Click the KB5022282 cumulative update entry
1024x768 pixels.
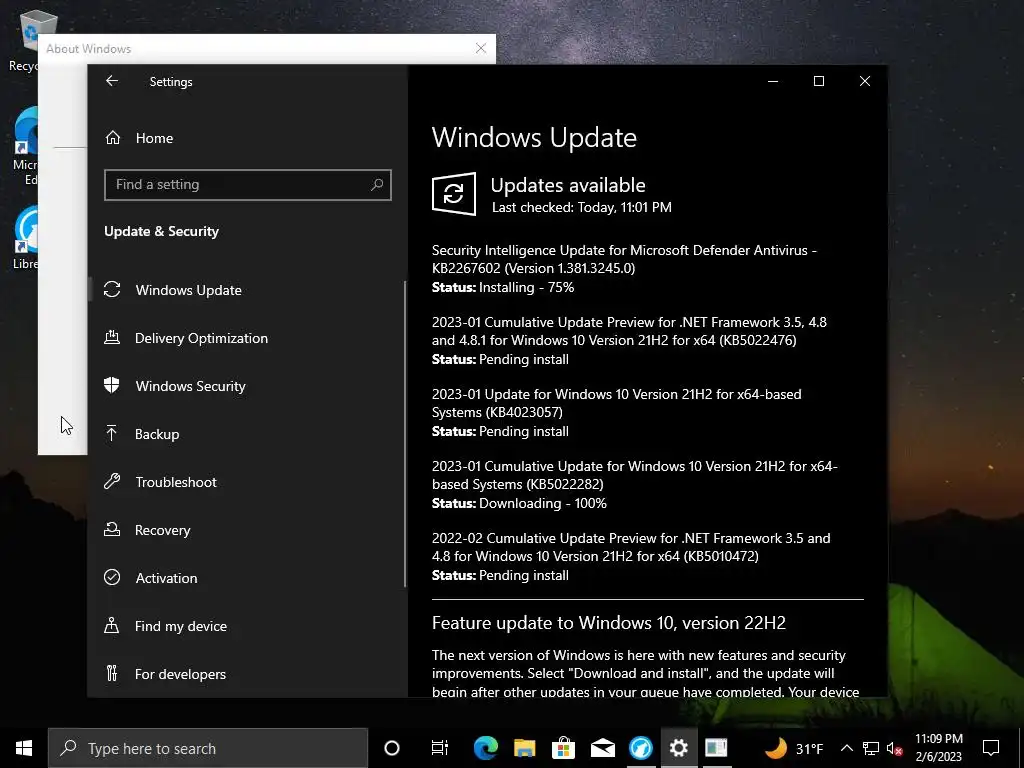coord(634,475)
